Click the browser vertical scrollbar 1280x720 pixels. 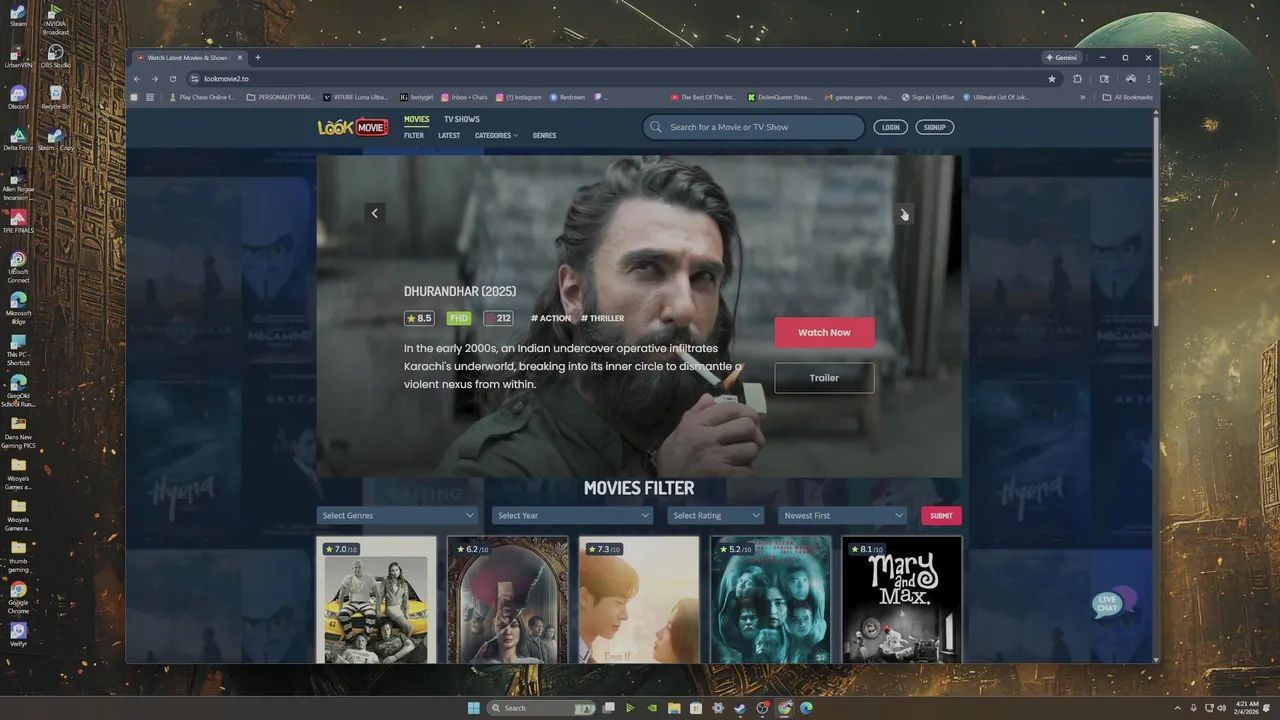[1156, 220]
